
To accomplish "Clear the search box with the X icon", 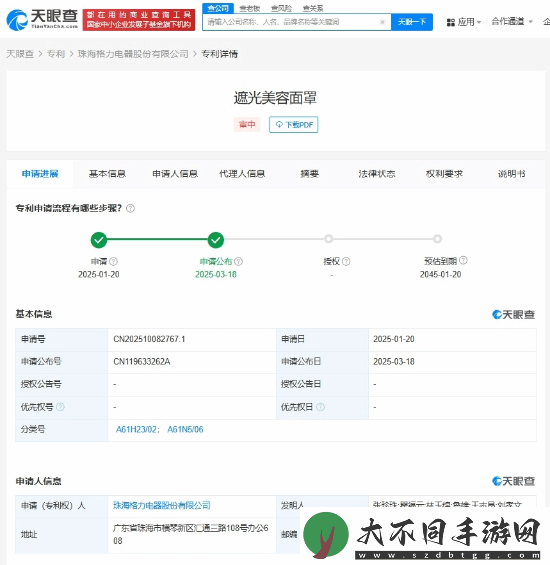I will pos(382,22).
